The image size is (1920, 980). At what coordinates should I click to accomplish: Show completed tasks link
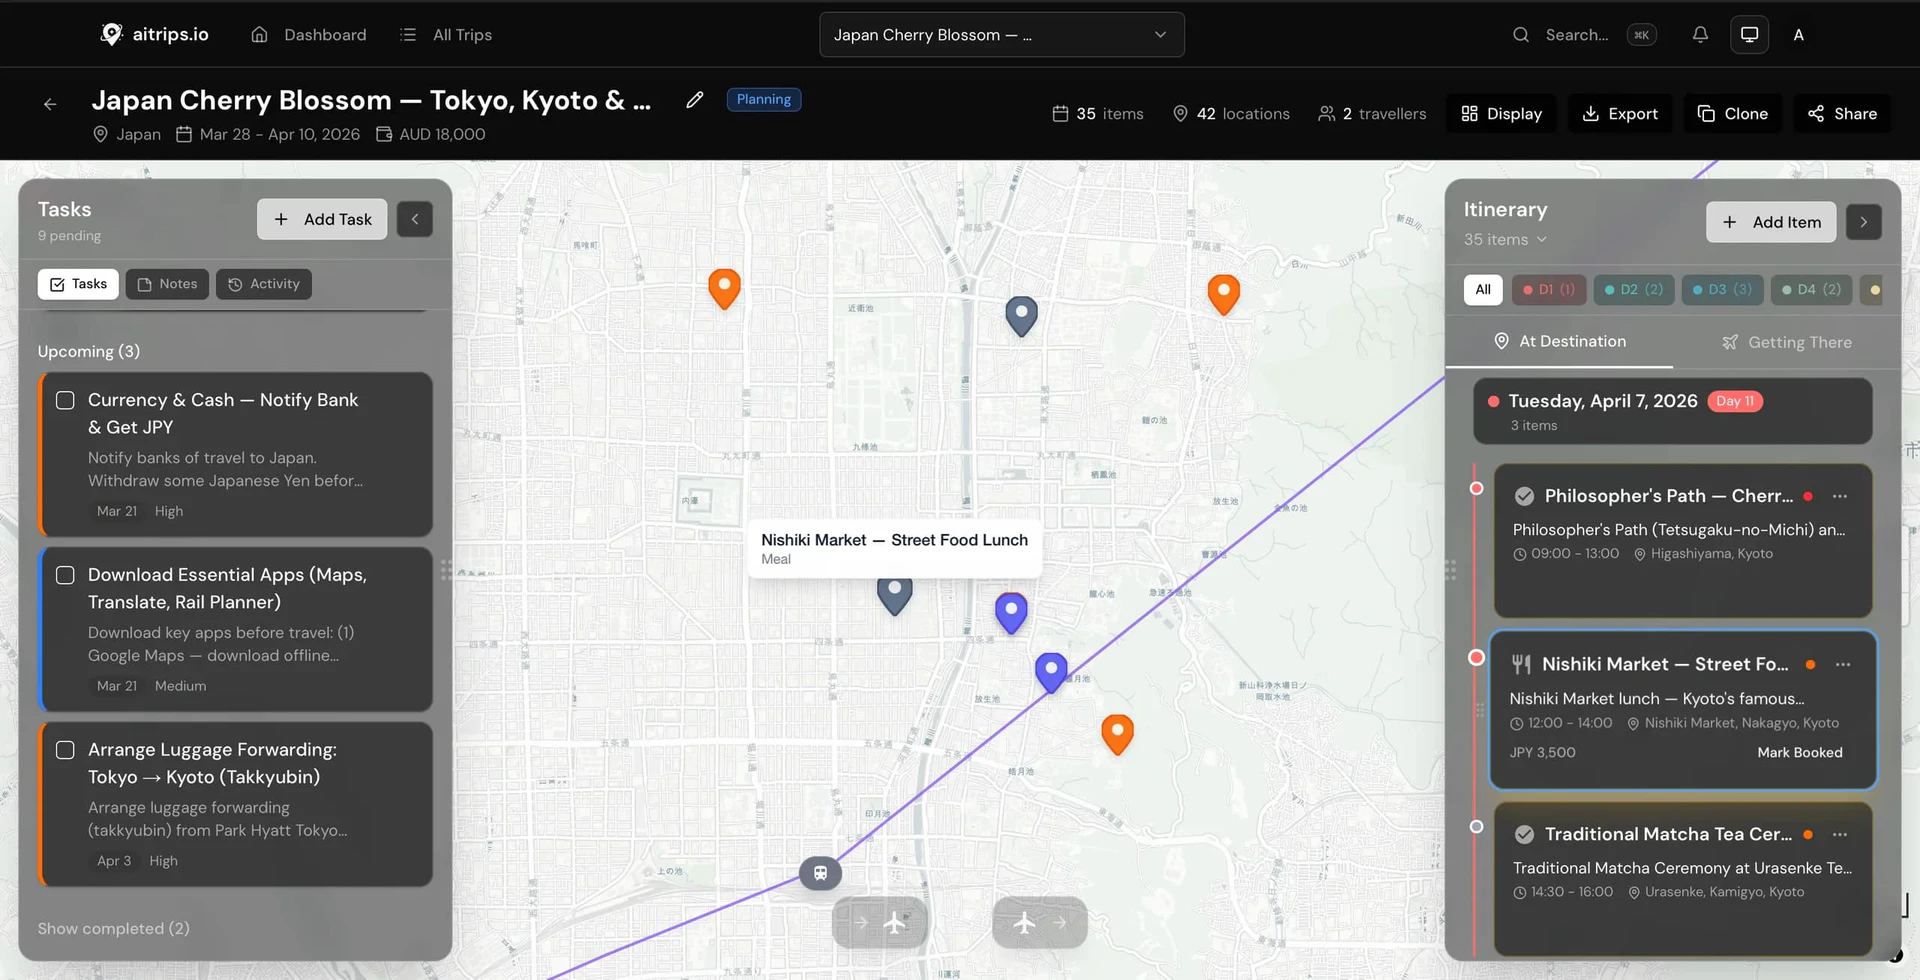(x=113, y=928)
